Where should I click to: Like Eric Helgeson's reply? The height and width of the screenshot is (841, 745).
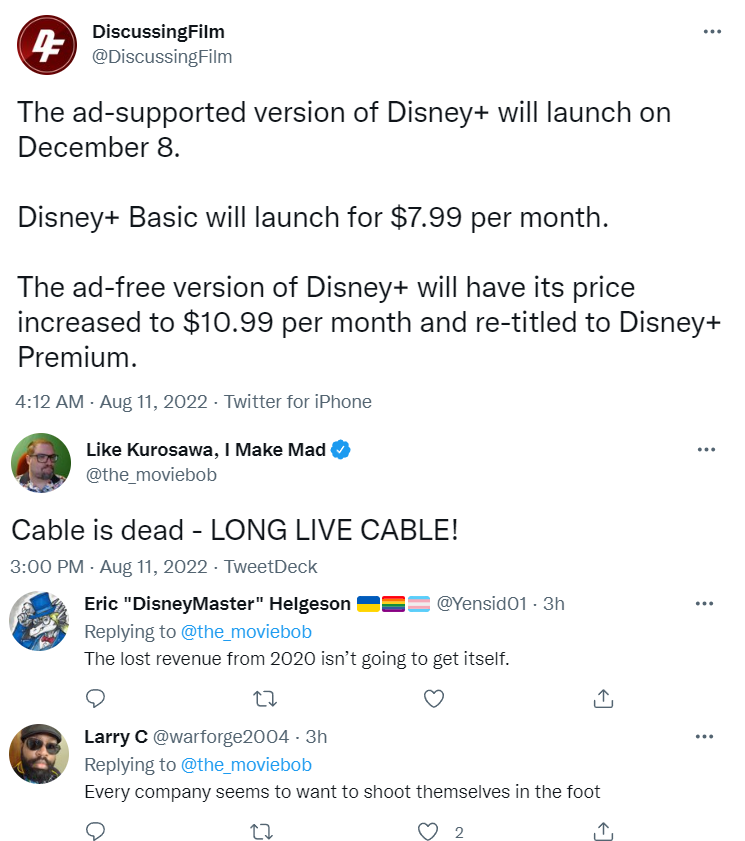tap(433, 698)
